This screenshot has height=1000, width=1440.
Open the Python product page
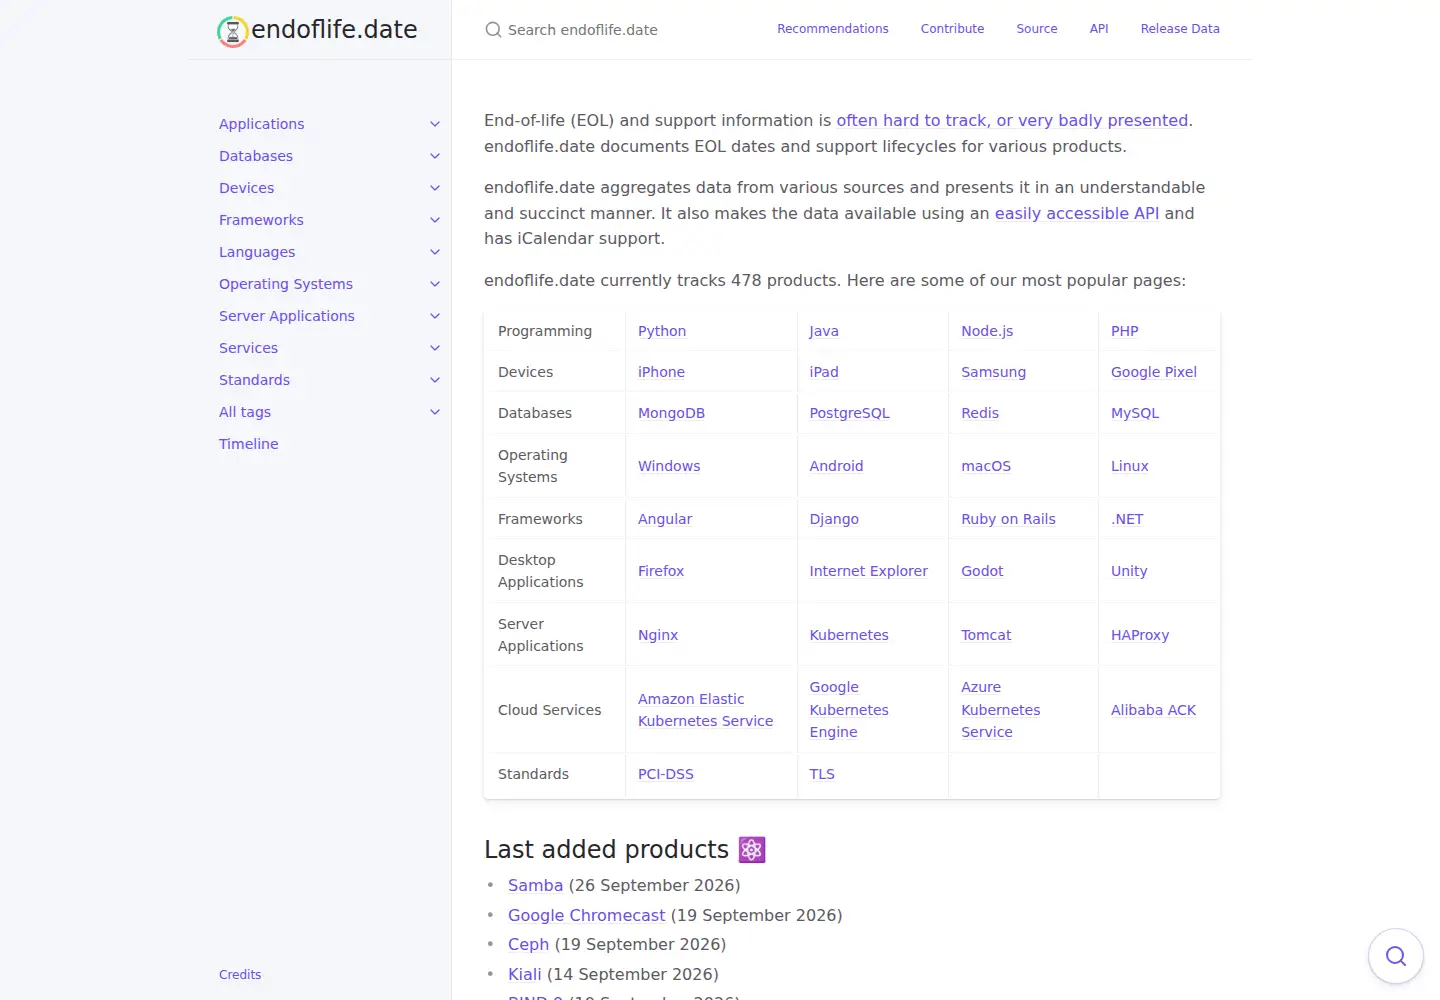662,331
